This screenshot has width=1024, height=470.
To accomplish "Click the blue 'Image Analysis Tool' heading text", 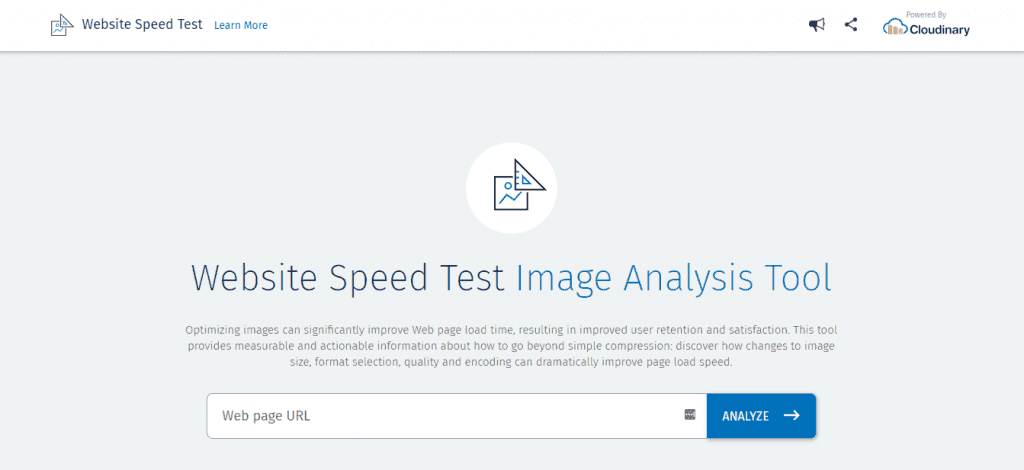I will click(x=673, y=279).
